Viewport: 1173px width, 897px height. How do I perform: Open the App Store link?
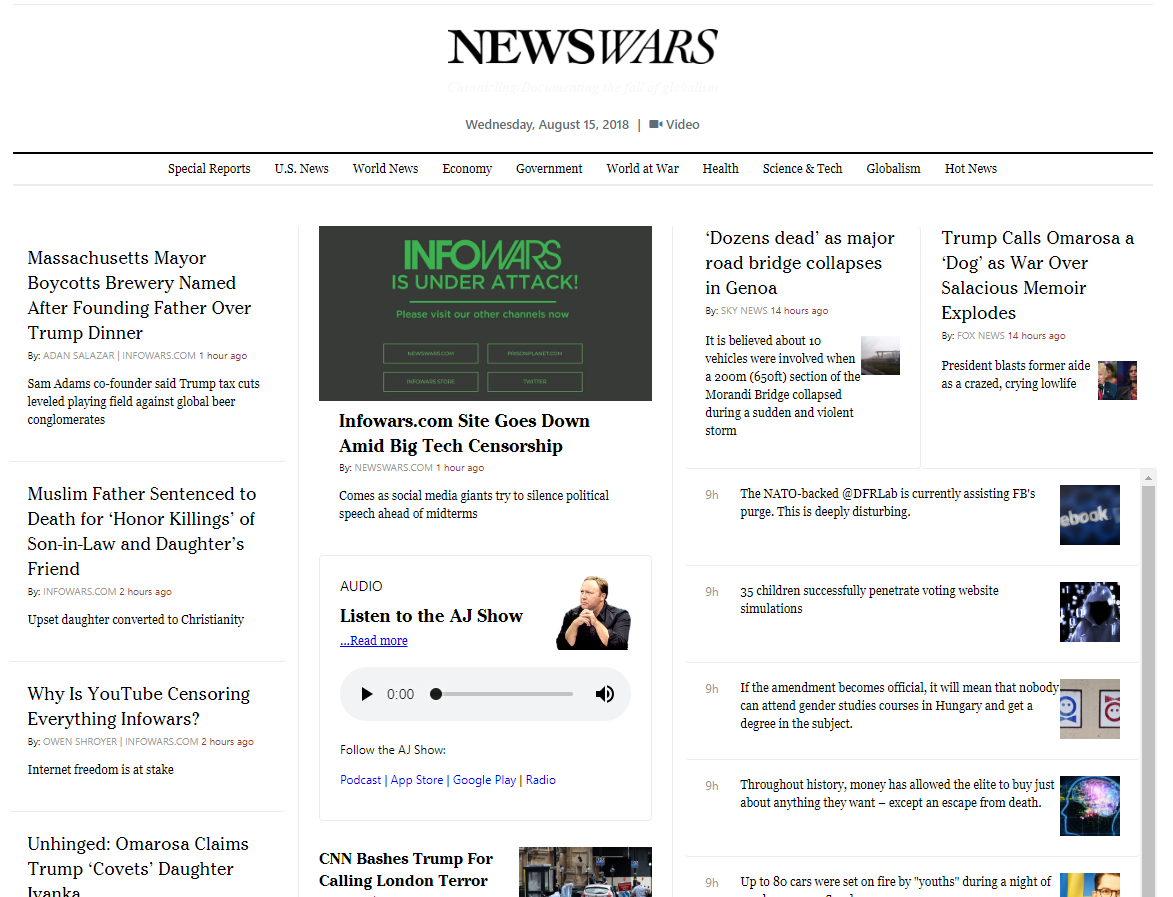pyautogui.click(x=417, y=780)
